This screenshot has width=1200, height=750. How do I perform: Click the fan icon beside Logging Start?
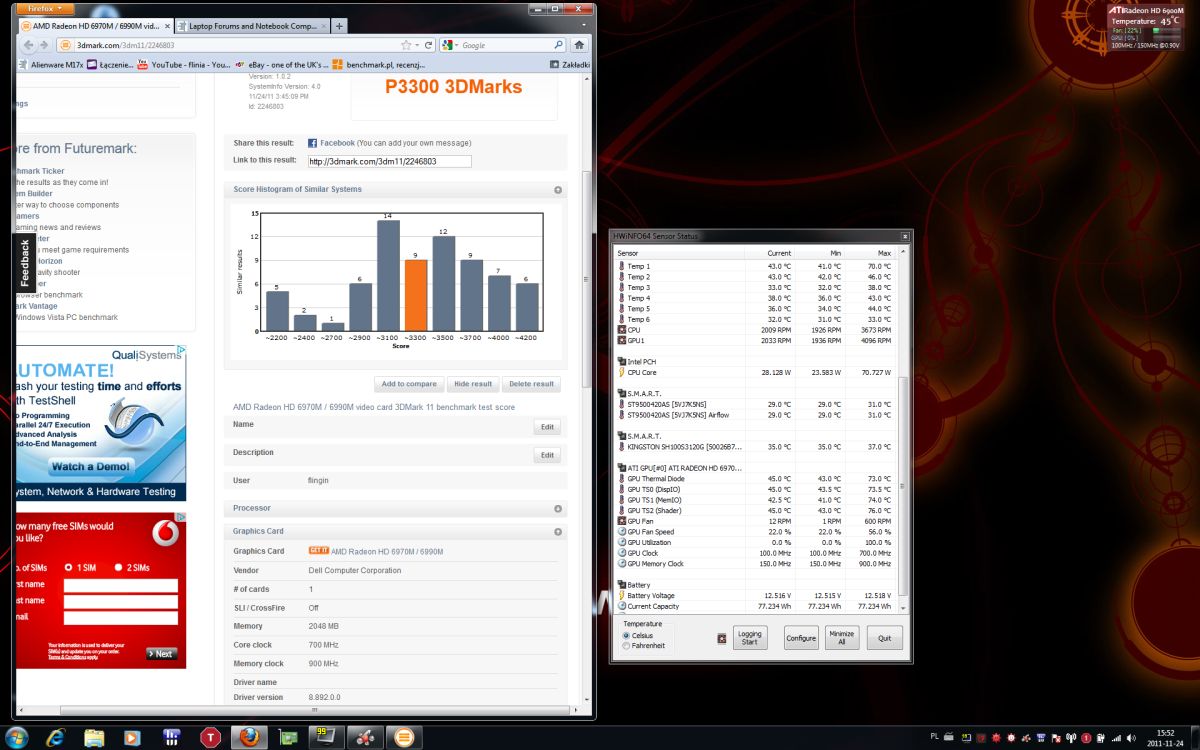pyautogui.click(x=722, y=638)
